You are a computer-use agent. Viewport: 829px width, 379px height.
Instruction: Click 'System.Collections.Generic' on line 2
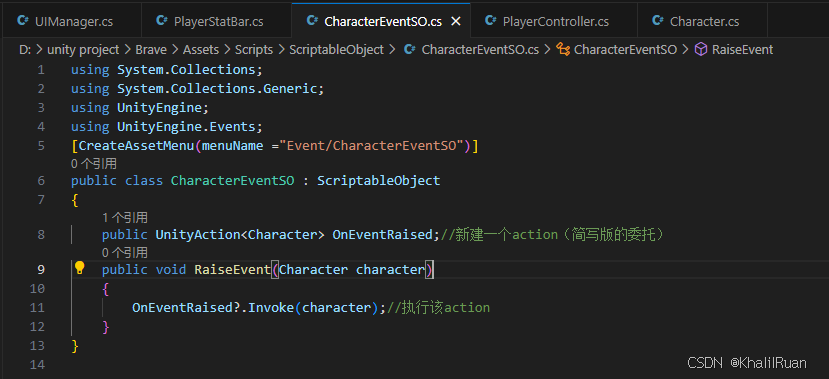[x=217, y=89]
